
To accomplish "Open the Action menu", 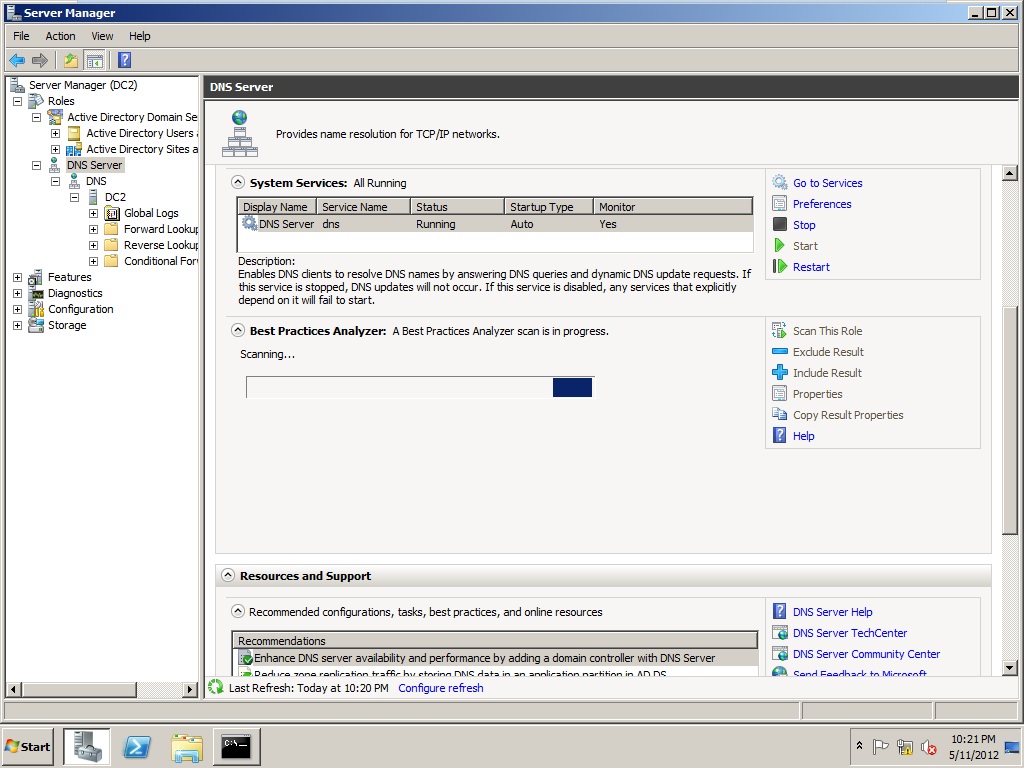I will coord(60,36).
